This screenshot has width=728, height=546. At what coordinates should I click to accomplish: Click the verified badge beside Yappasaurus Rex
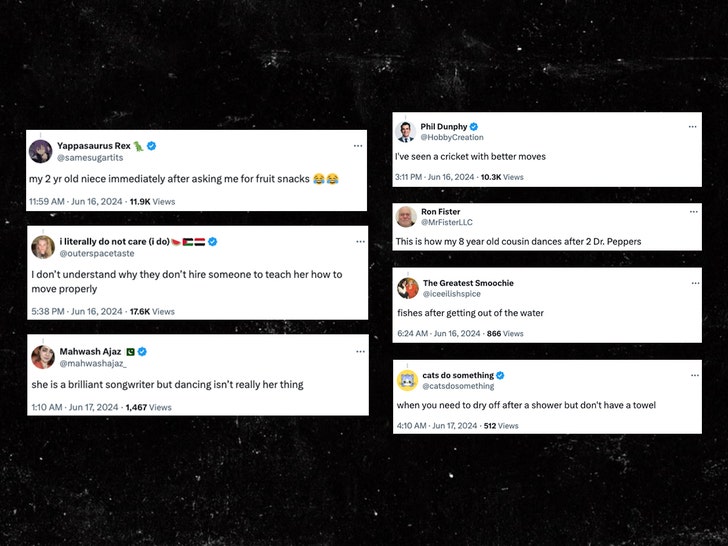152,146
